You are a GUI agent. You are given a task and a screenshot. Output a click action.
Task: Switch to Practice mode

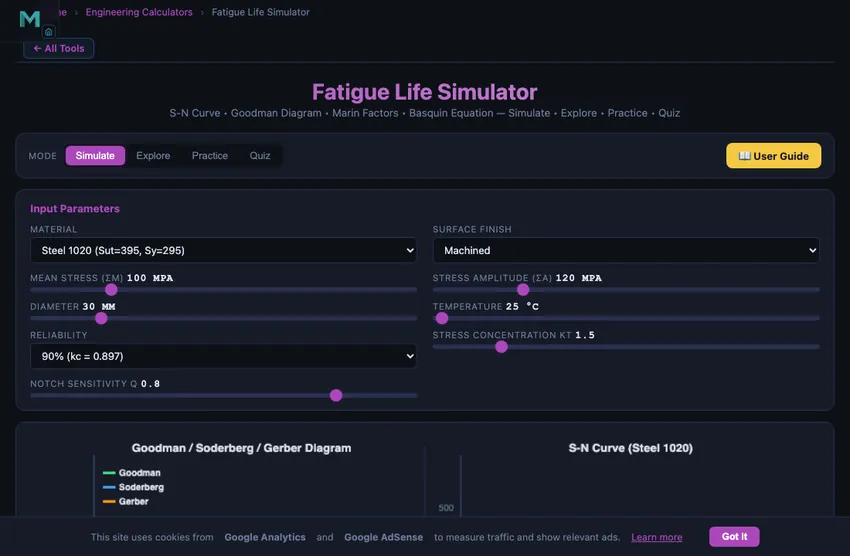pyautogui.click(x=210, y=156)
